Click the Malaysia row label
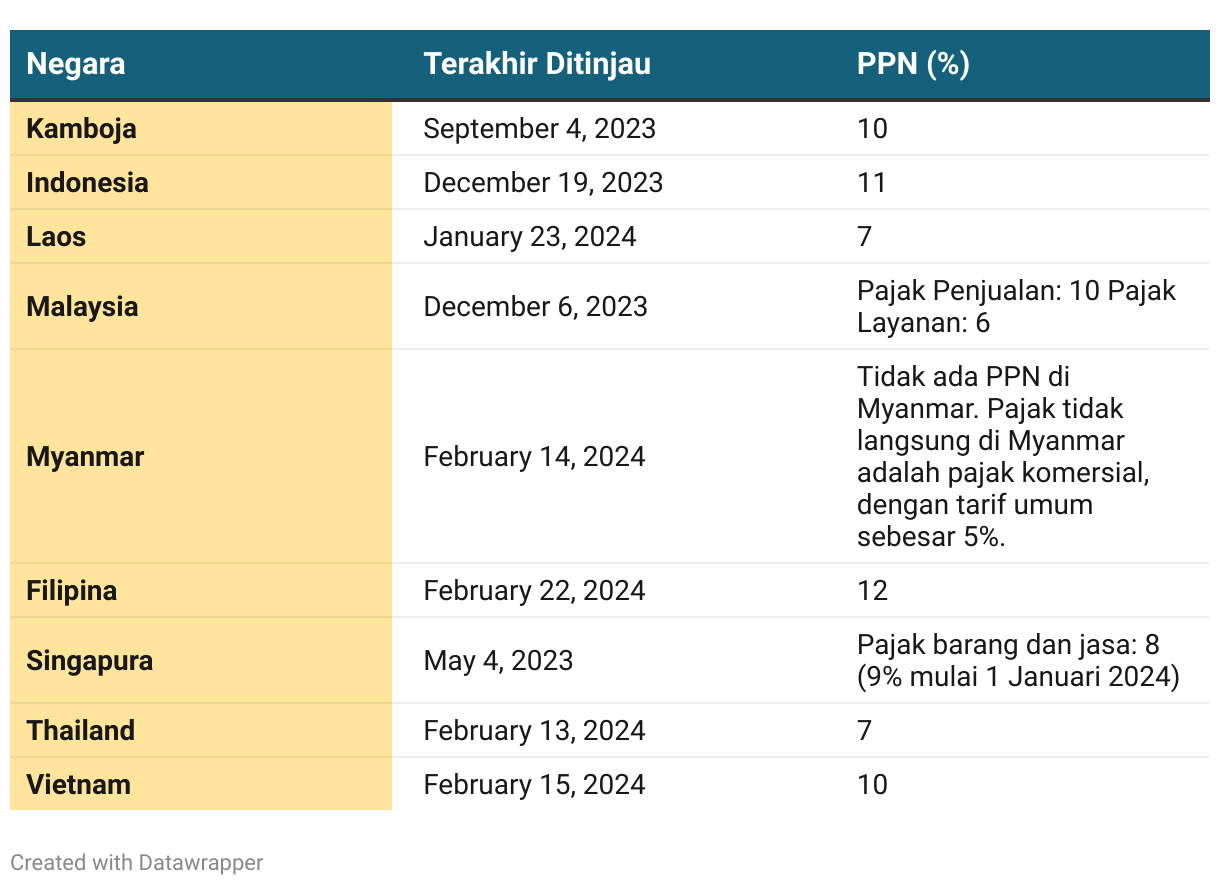The width and height of the screenshot is (1220, 886). pos(82,306)
